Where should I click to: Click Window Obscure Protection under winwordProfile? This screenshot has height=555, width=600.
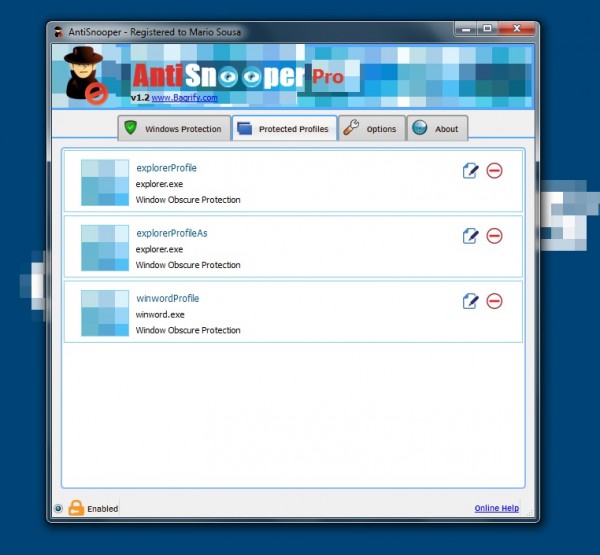point(188,330)
